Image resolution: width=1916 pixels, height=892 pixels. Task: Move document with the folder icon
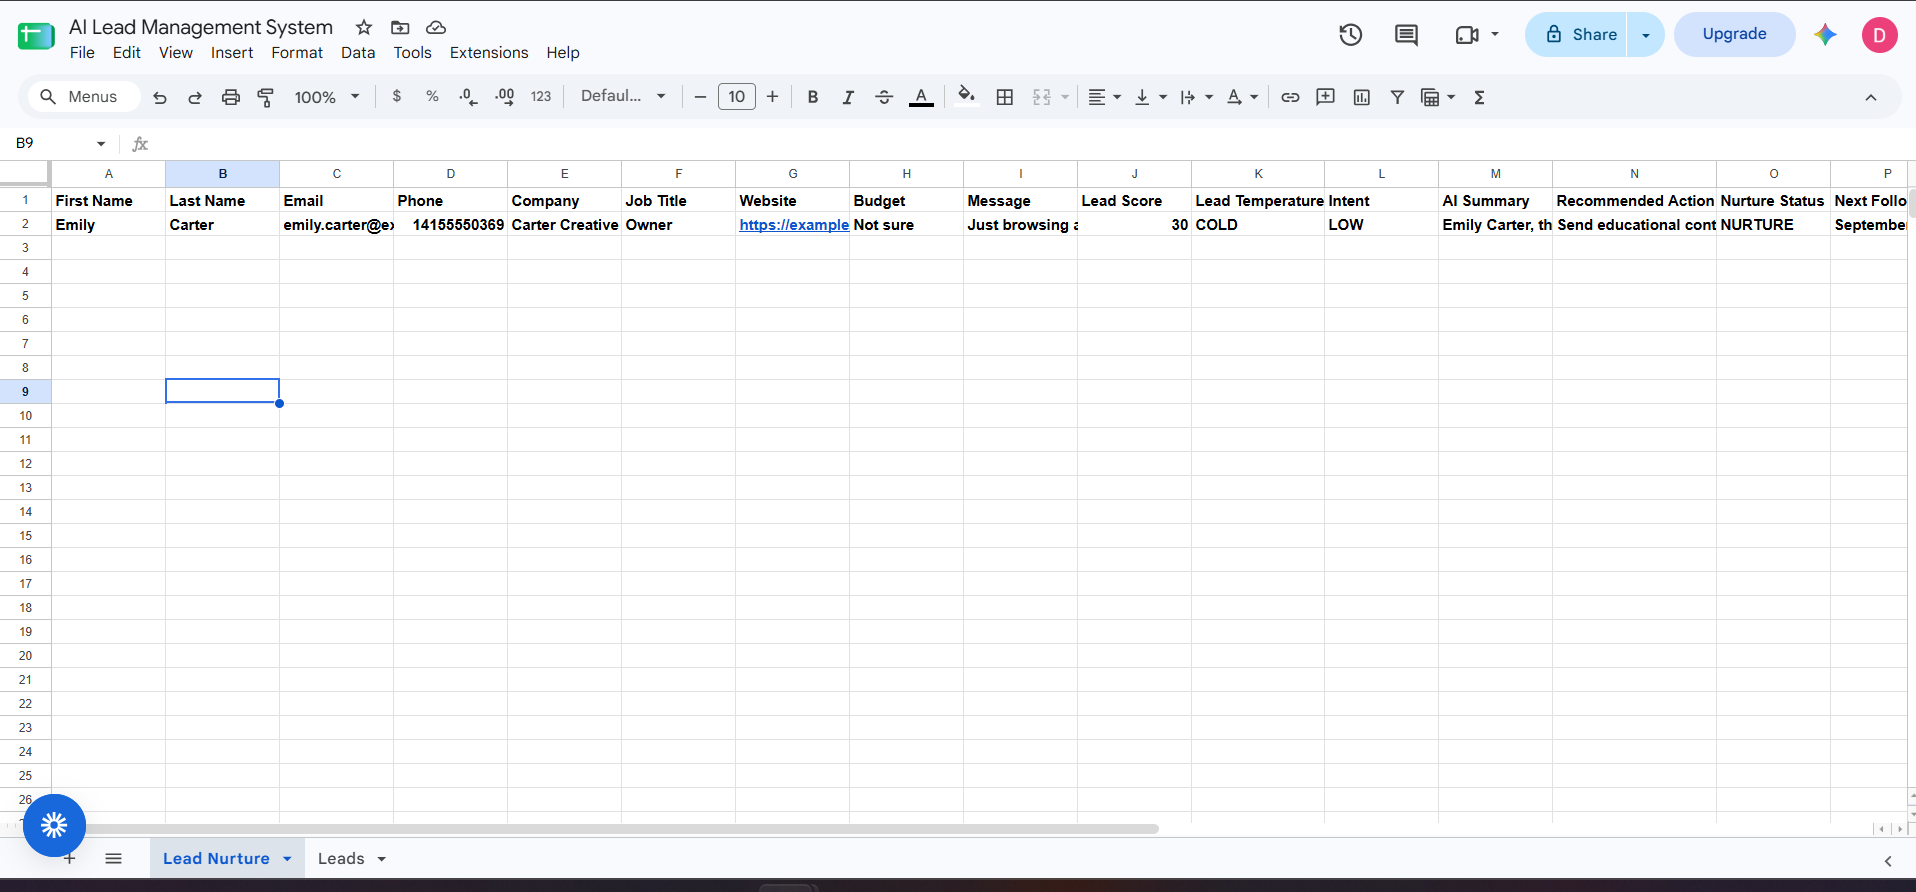400,27
